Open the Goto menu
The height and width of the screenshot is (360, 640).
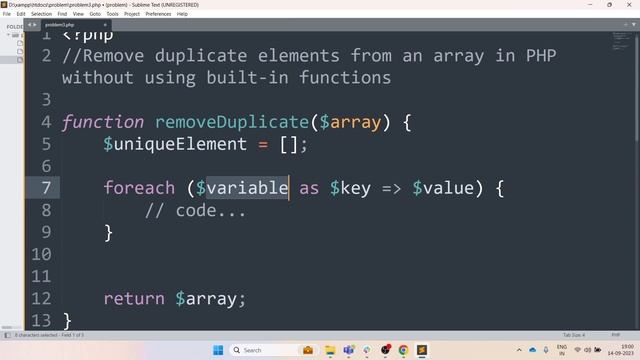(x=95, y=14)
